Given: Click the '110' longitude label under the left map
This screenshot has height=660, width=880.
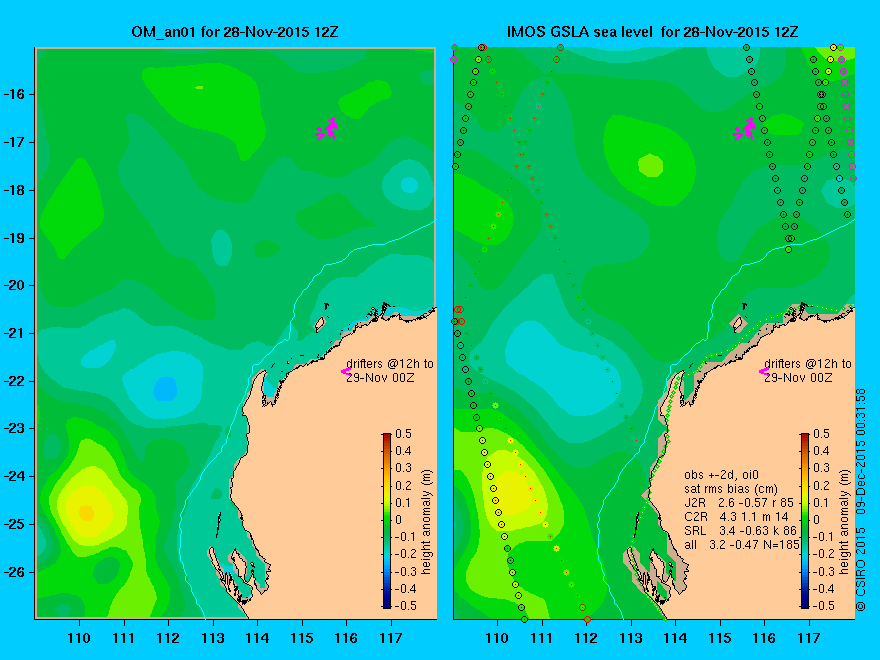Looking at the screenshot, I should (79, 638).
